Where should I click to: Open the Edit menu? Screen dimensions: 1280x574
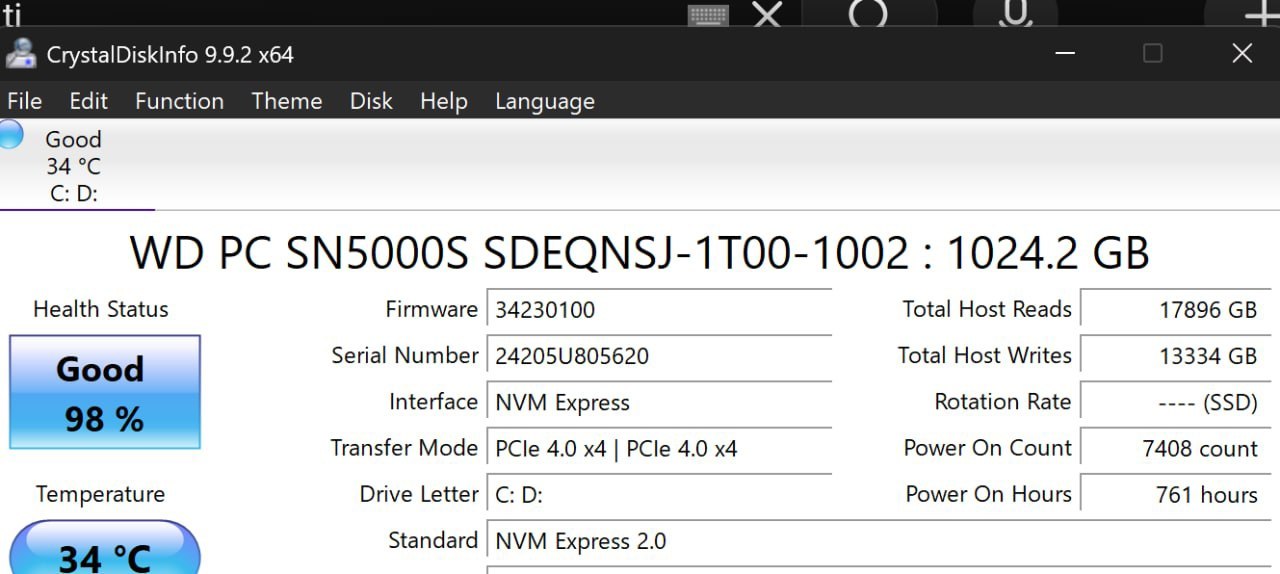click(88, 101)
